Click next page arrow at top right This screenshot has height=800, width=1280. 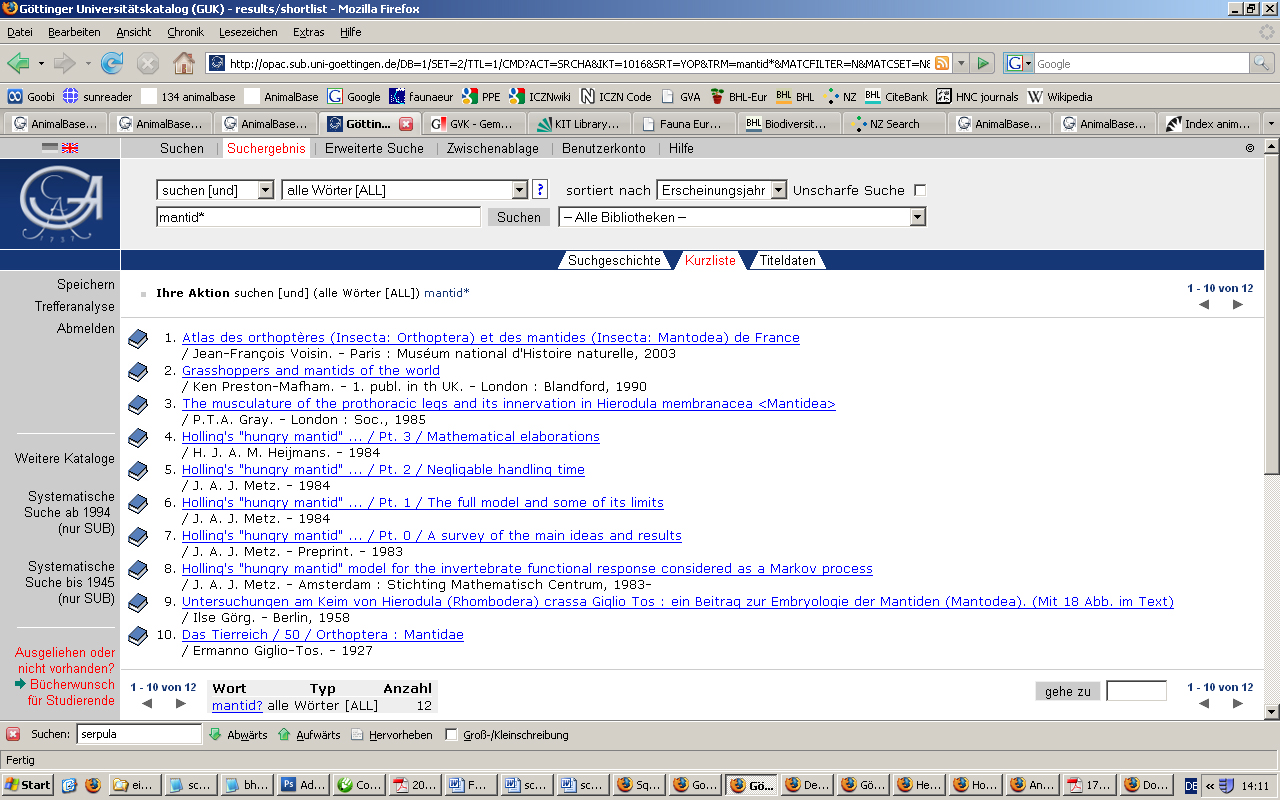click(1238, 304)
